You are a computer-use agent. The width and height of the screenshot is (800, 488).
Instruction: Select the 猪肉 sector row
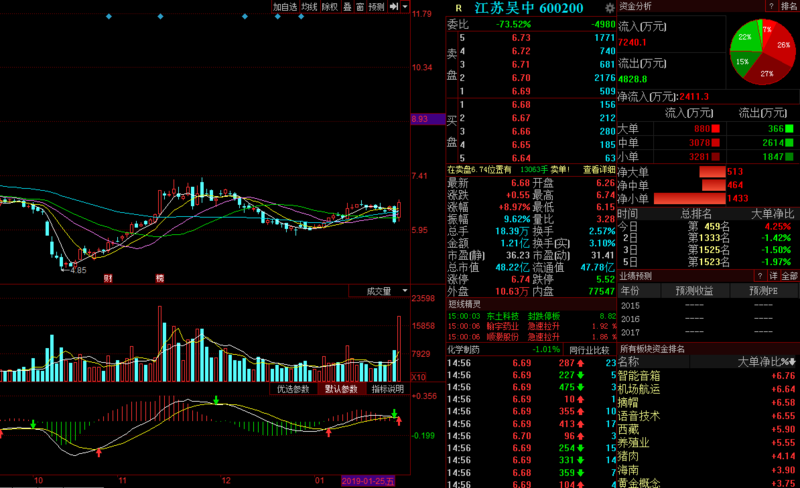pyautogui.click(x=707, y=456)
